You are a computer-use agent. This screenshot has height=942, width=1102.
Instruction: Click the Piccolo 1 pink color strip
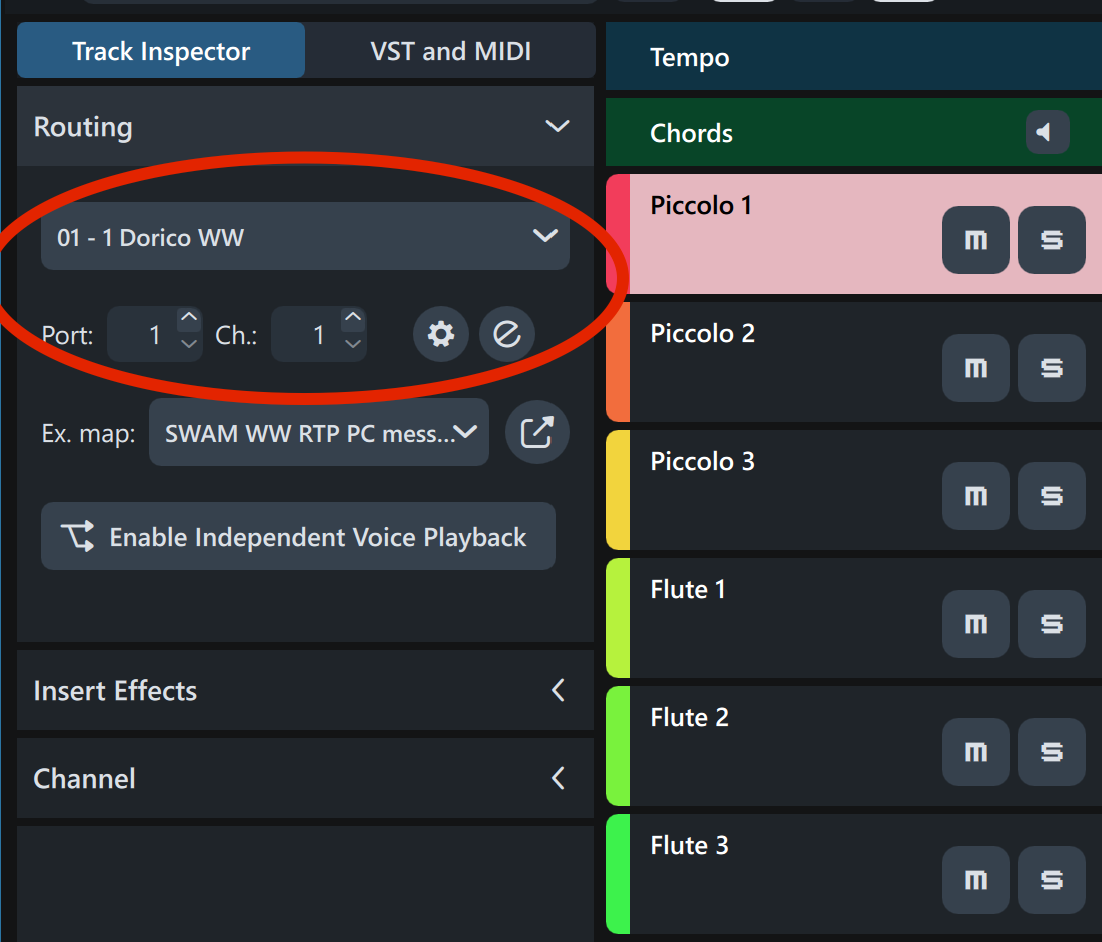pyautogui.click(x=617, y=234)
